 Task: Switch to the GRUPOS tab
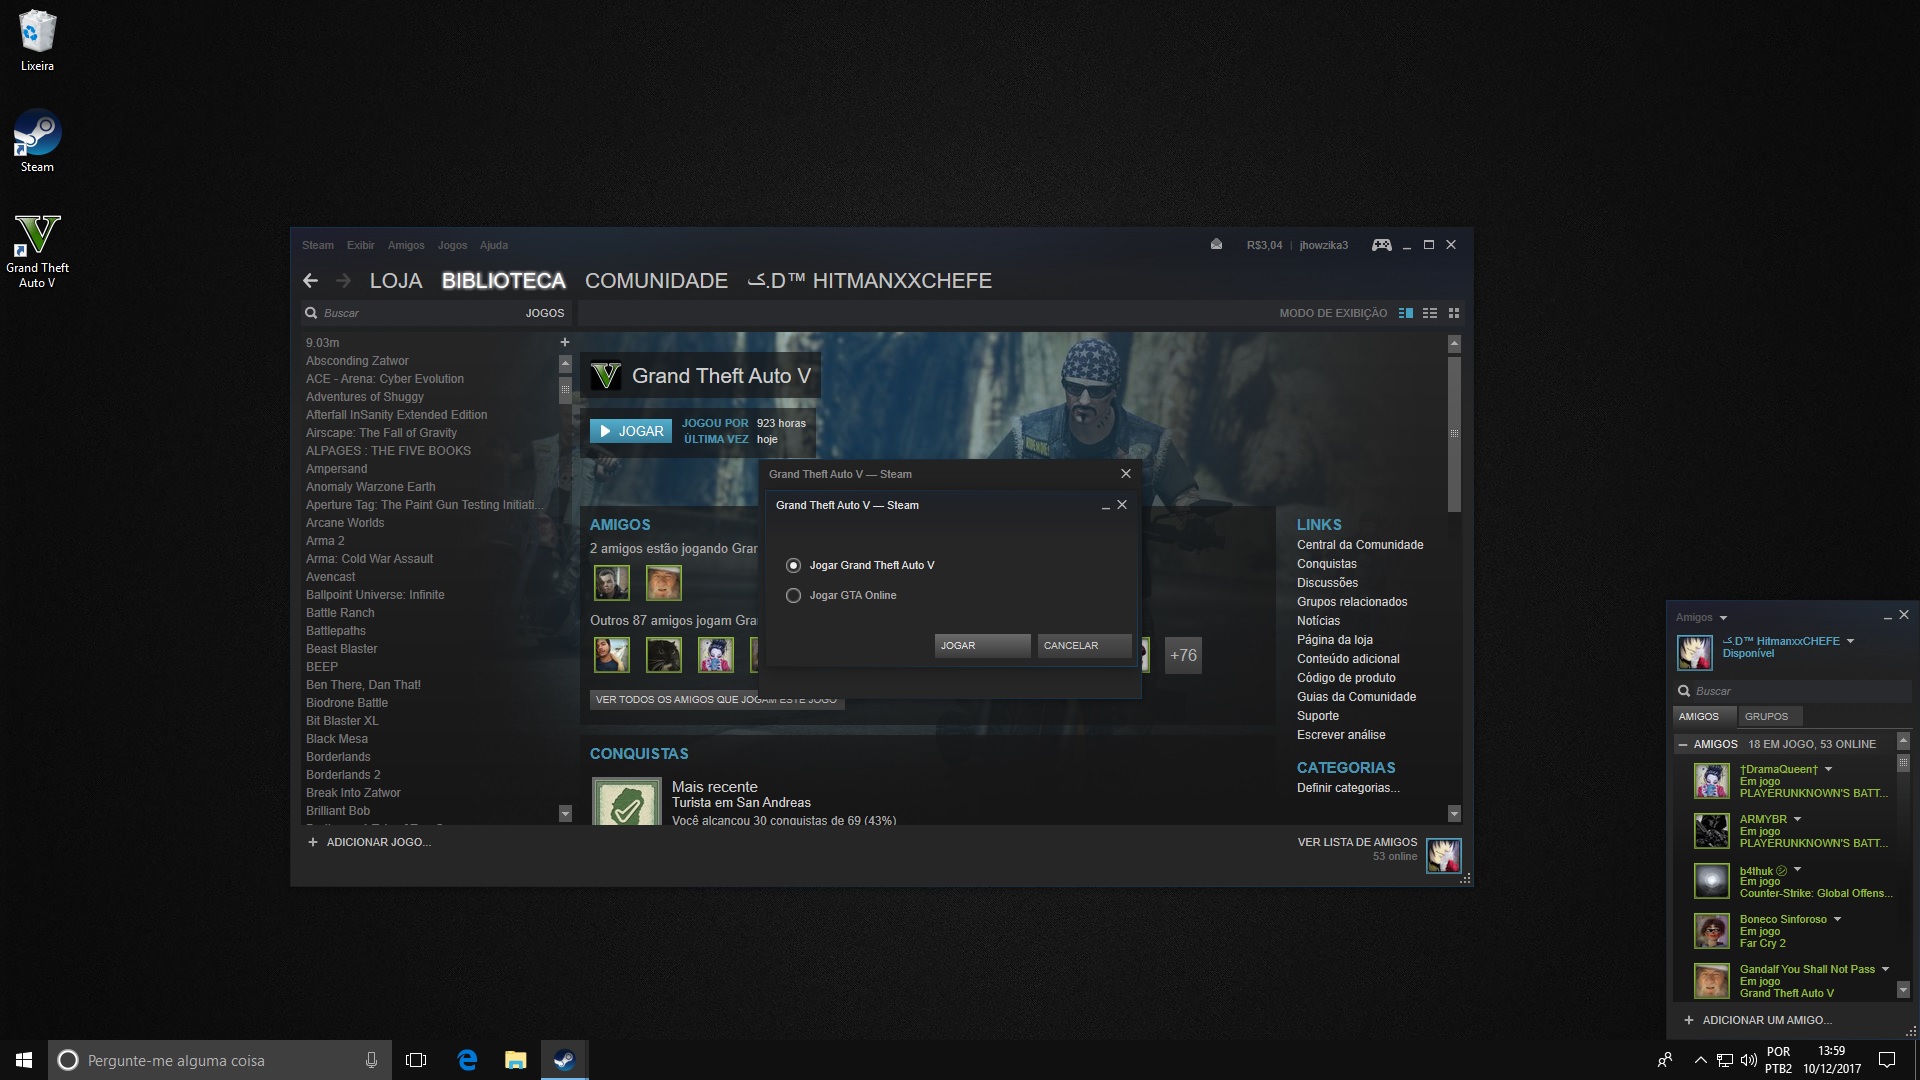[1766, 716]
